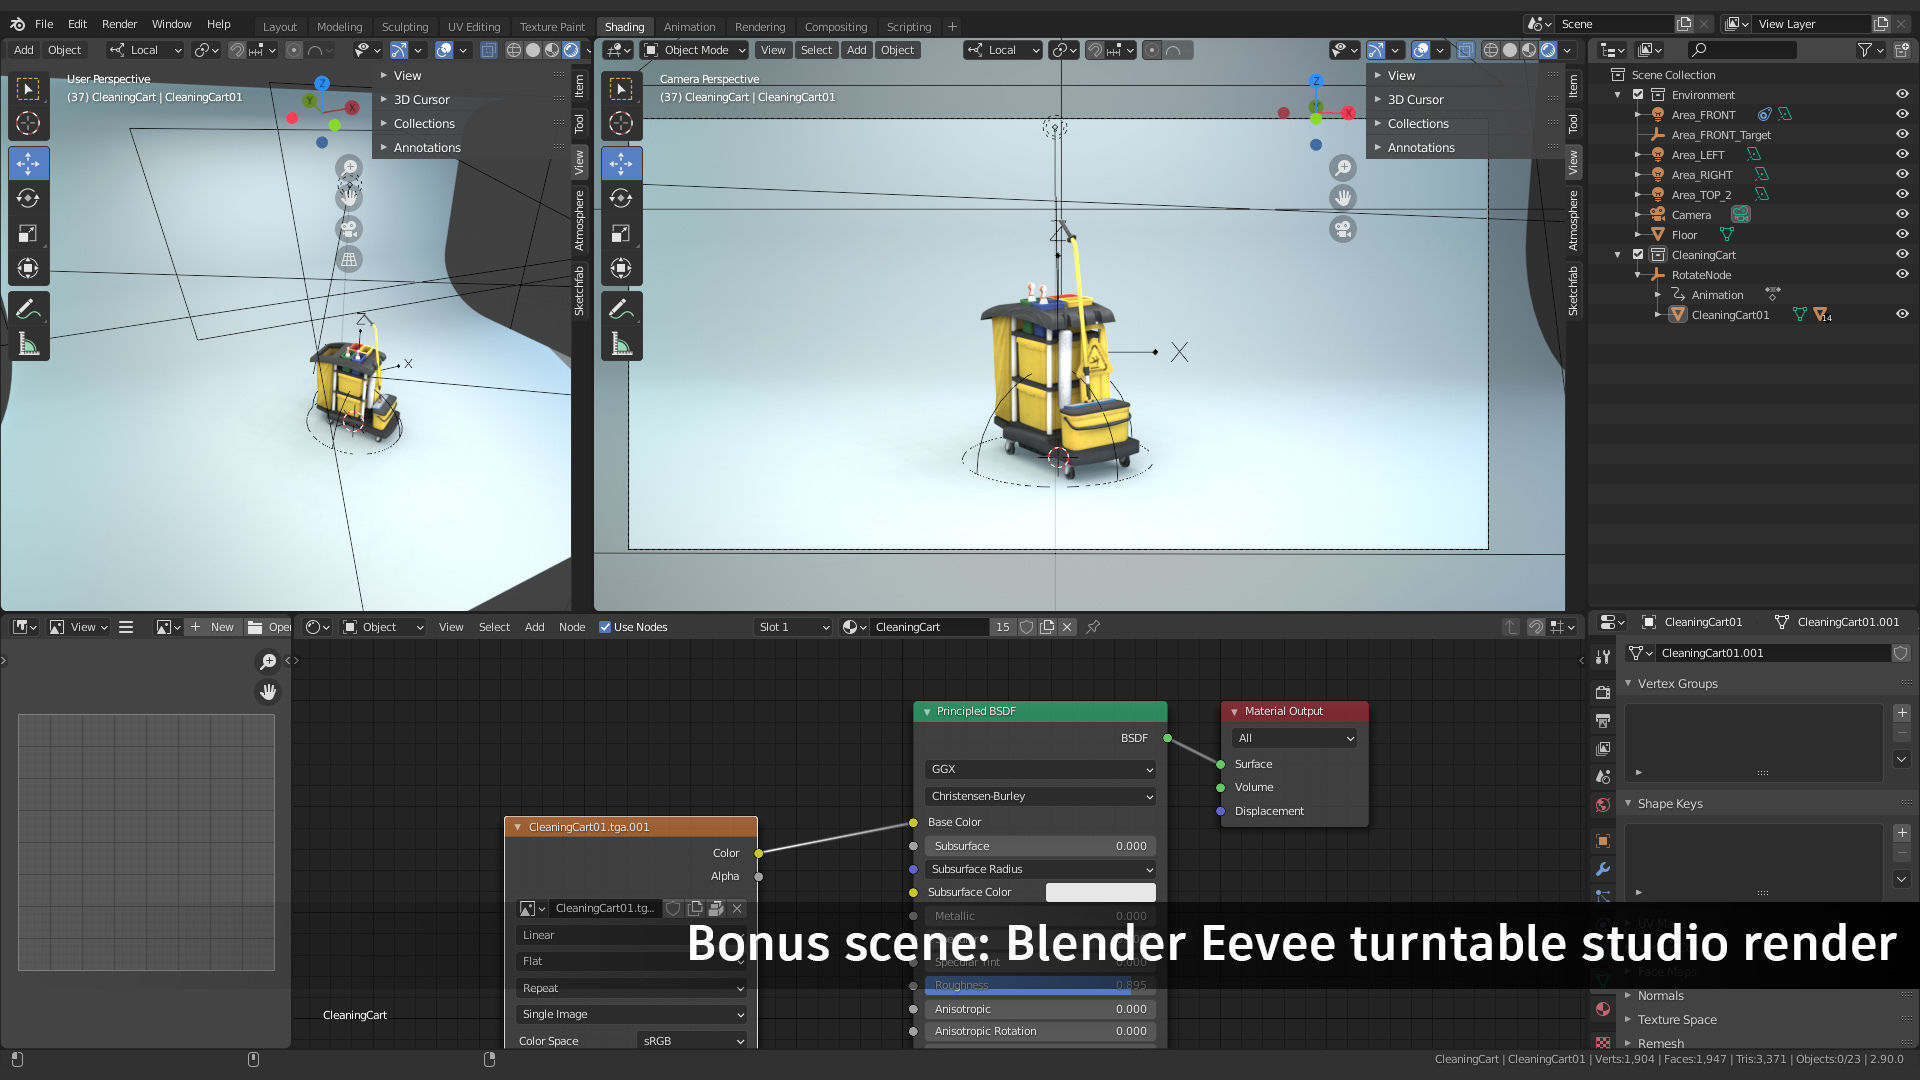Select the Cursor tool in camera viewport
The width and height of the screenshot is (1920, 1080).
[x=621, y=123]
